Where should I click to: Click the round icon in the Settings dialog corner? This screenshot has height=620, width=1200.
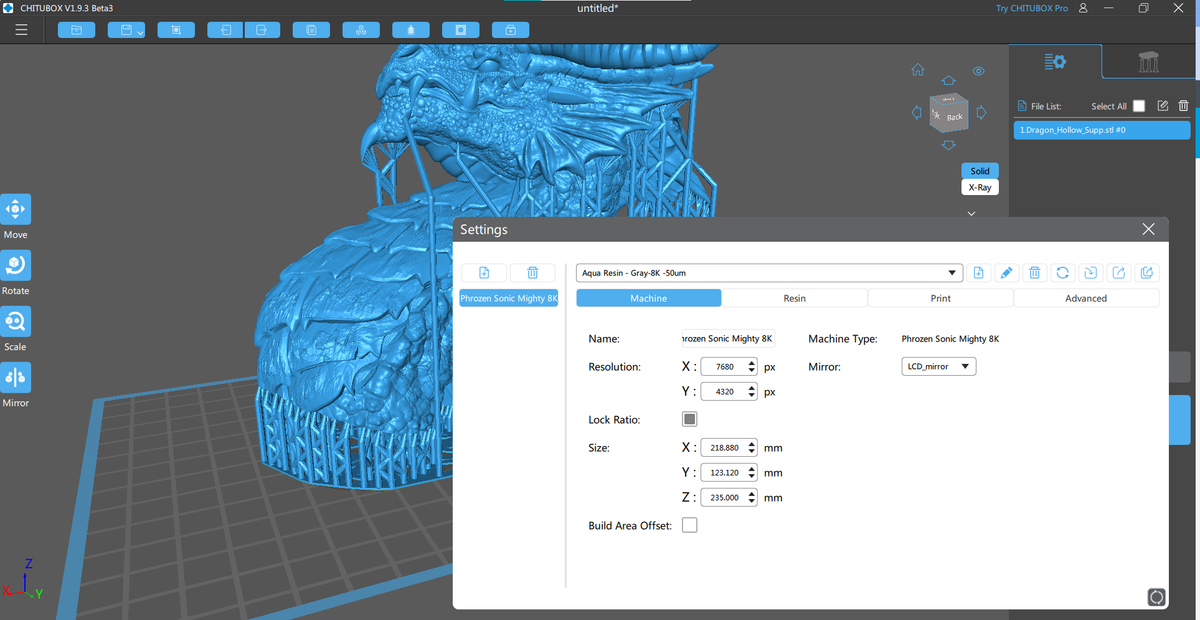point(1156,597)
